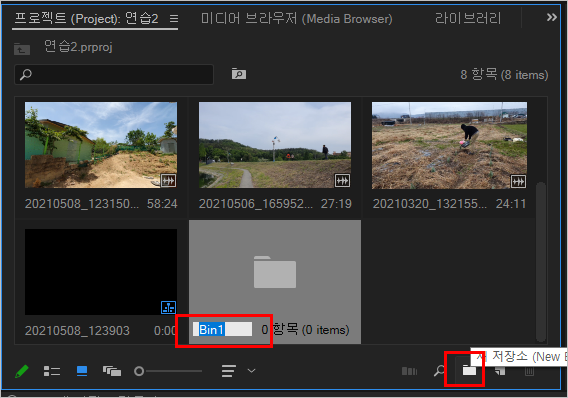This screenshot has height=398, width=568.
Task: Click the Bin1 name edit field
Action: point(222,329)
